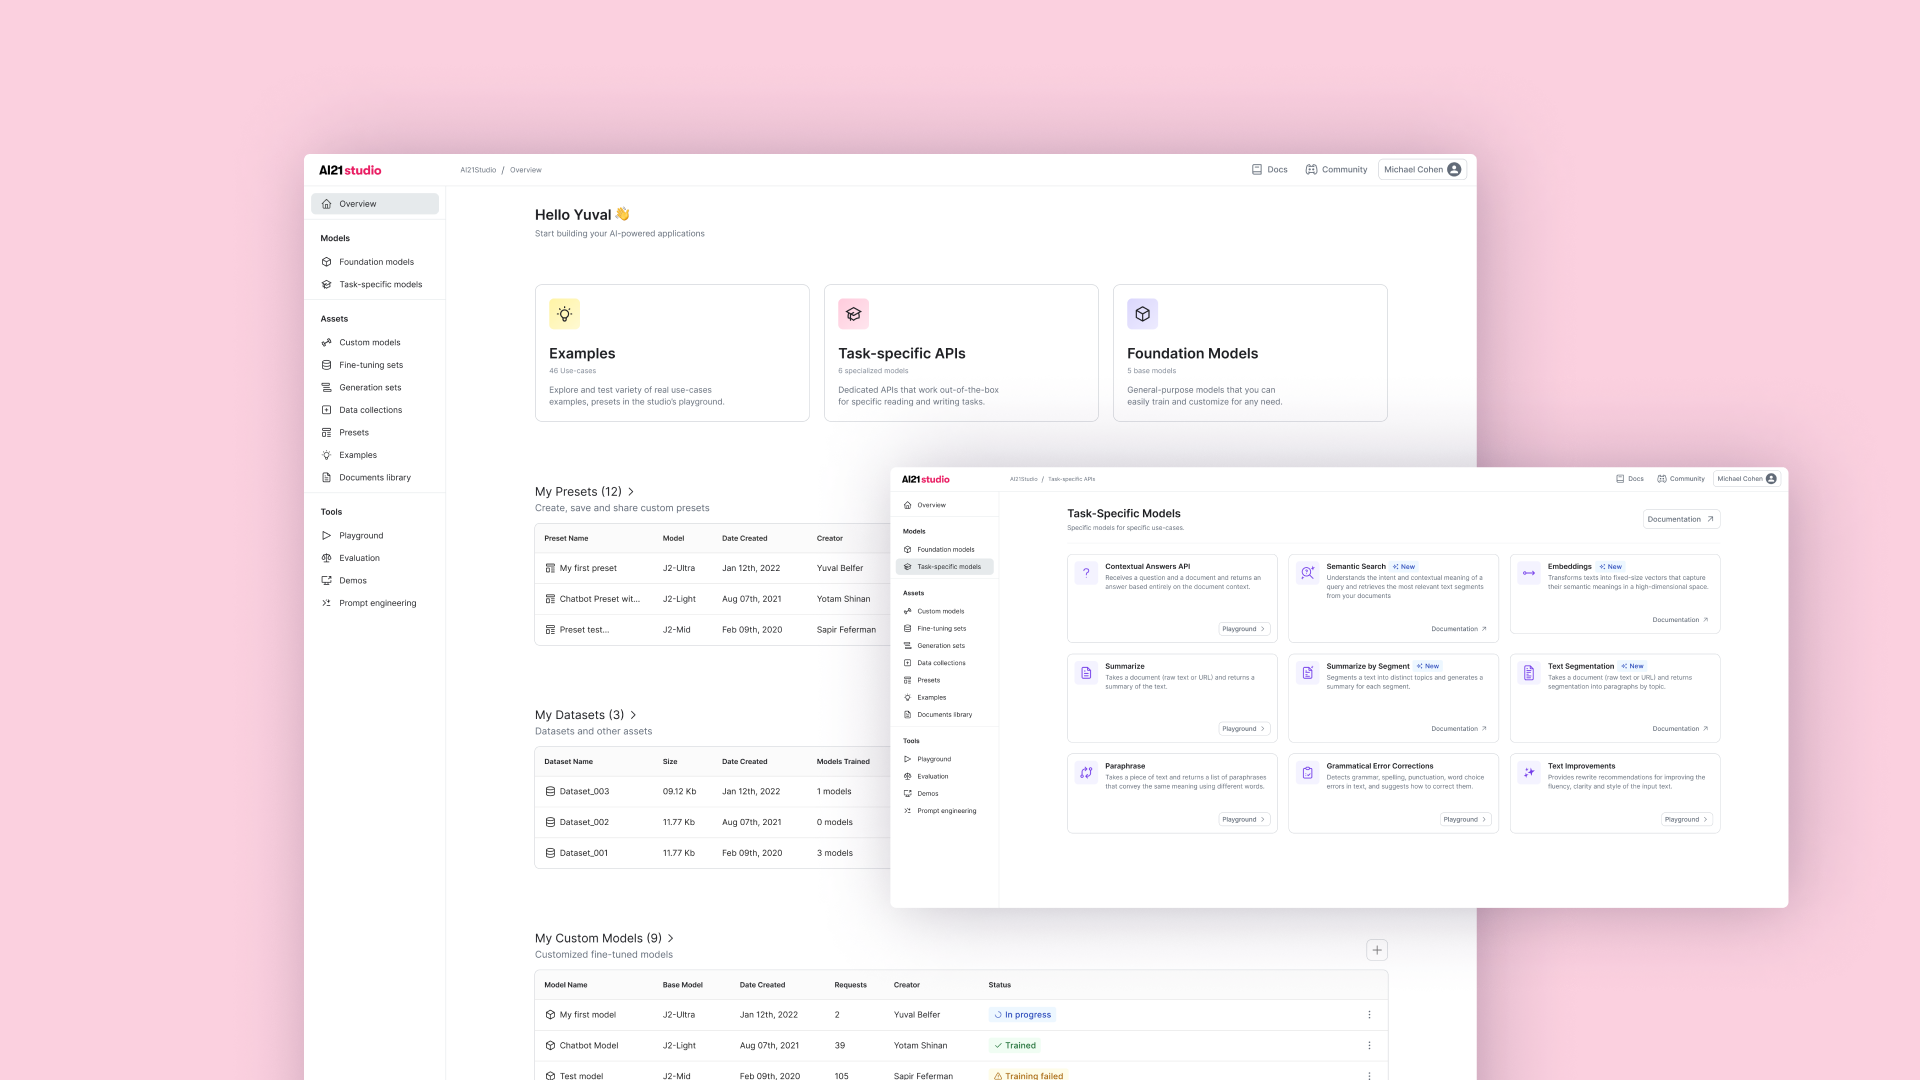Open the Task-specific APIs card

coord(961,353)
